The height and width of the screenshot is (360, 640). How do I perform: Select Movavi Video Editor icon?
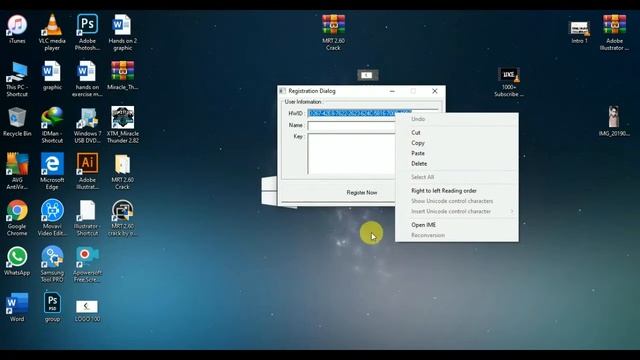[52, 211]
